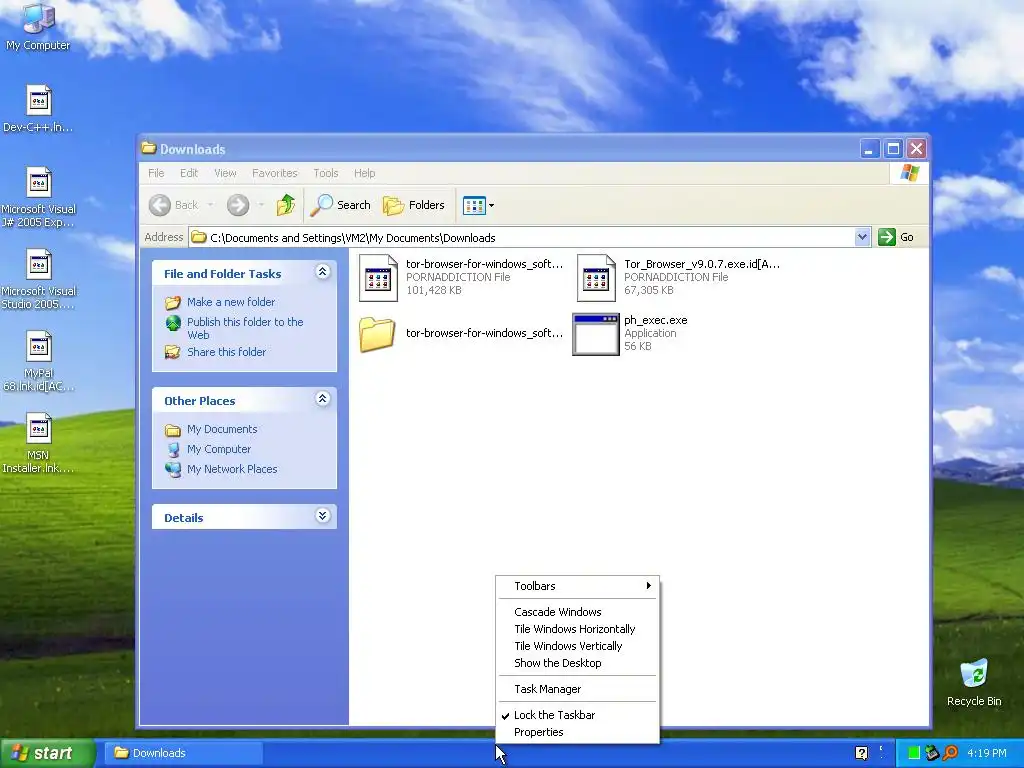The height and width of the screenshot is (768, 1024).
Task: Select the Tor_Browser_v9.0.7.exe encrypted file icon
Action: [x=596, y=278]
